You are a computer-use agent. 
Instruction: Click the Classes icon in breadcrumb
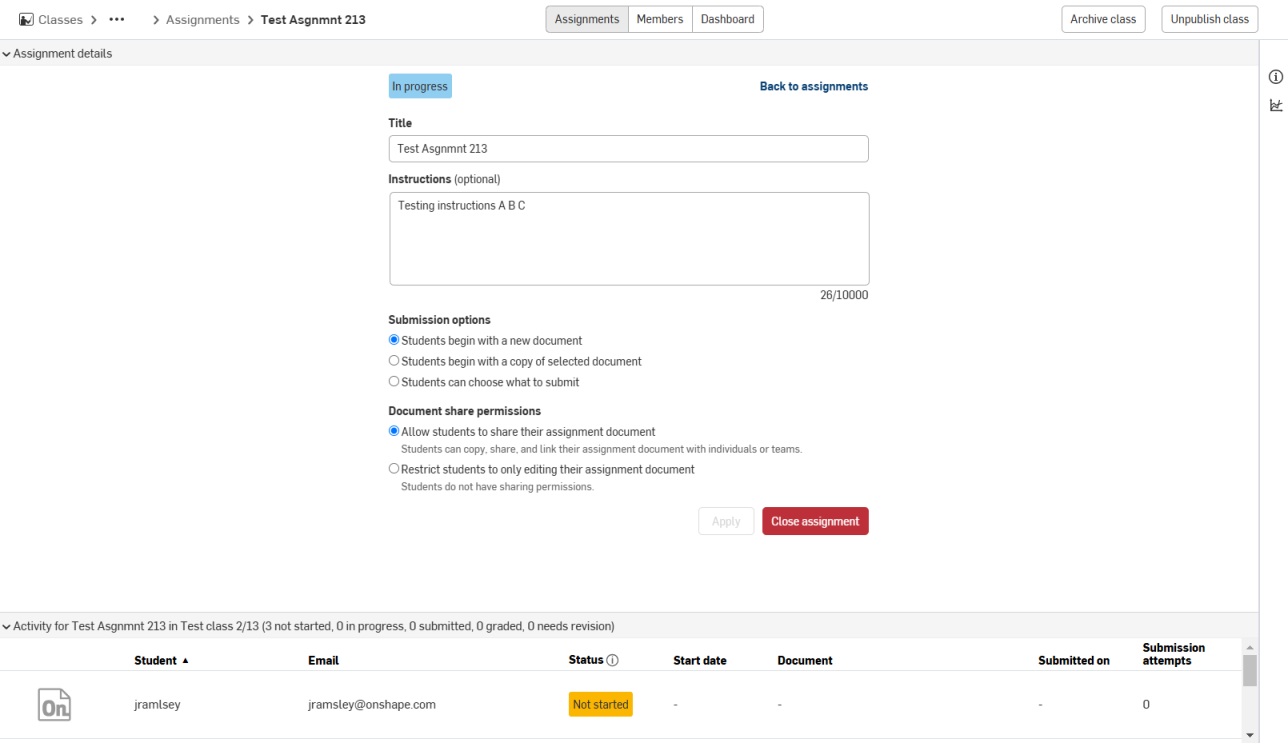pos(26,20)
